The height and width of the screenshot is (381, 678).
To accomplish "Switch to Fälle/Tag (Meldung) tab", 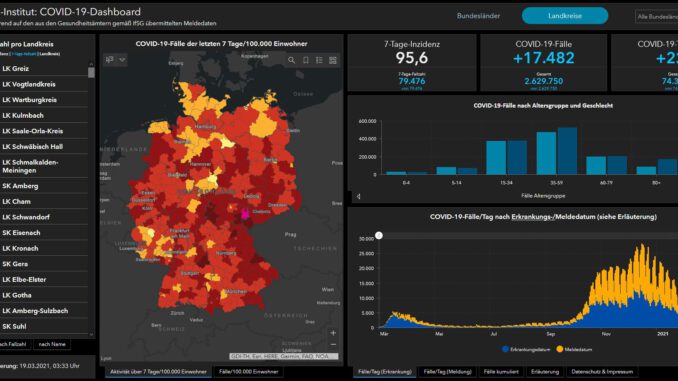I will tap(448, 371).
